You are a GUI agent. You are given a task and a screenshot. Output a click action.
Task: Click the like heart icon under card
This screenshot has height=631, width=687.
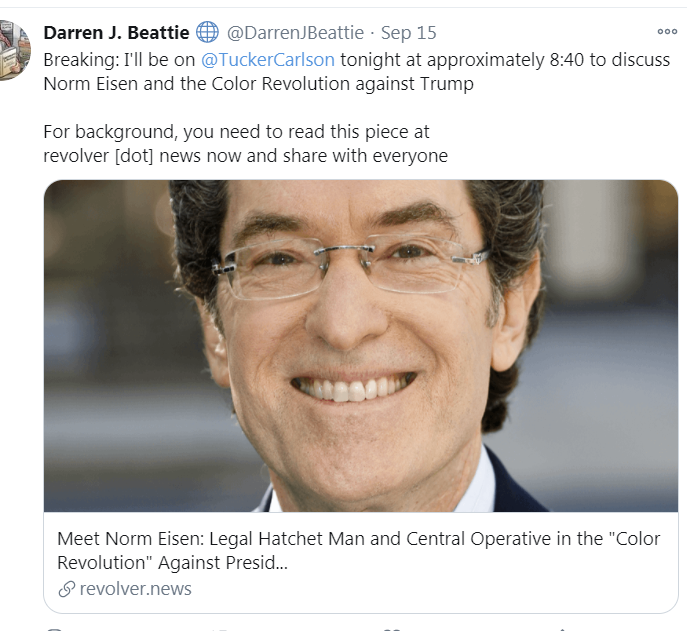click(x=393, y=629)
